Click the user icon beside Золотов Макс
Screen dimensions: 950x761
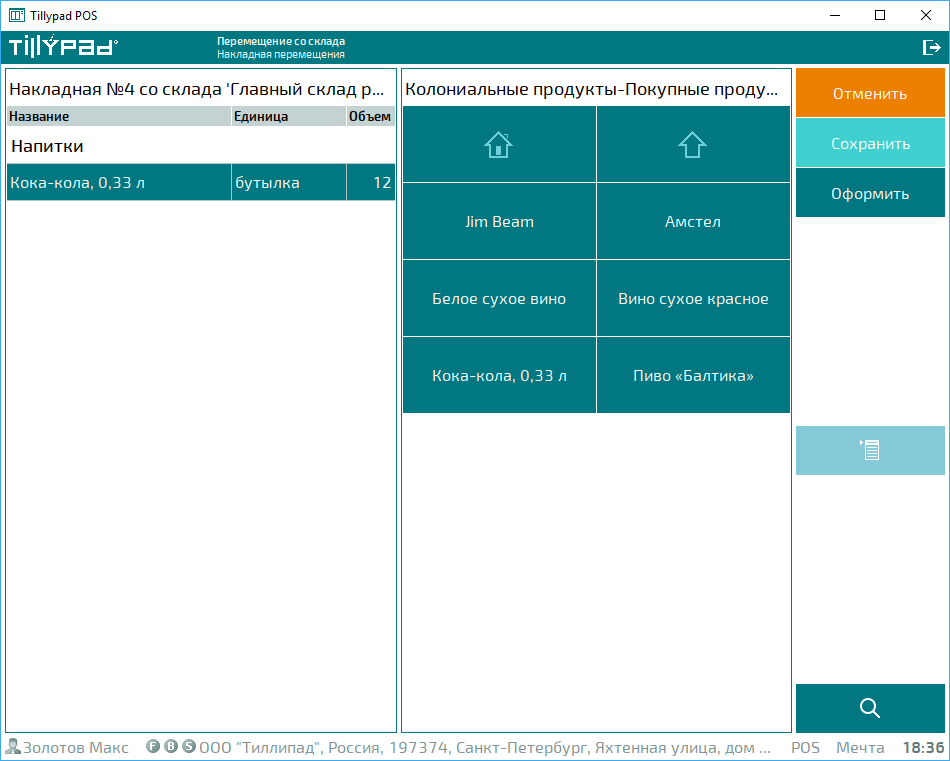13,747
